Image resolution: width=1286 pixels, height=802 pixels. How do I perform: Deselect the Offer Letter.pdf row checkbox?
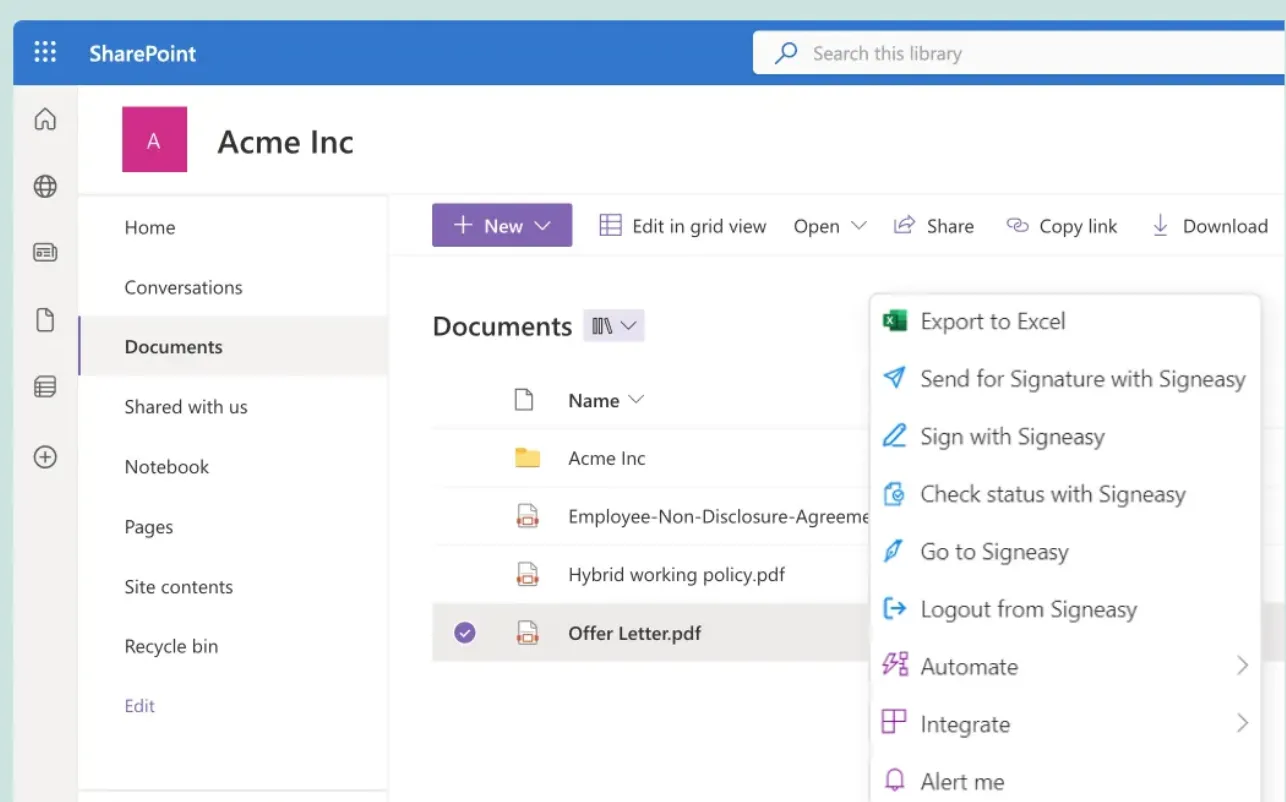click(463, 633)
